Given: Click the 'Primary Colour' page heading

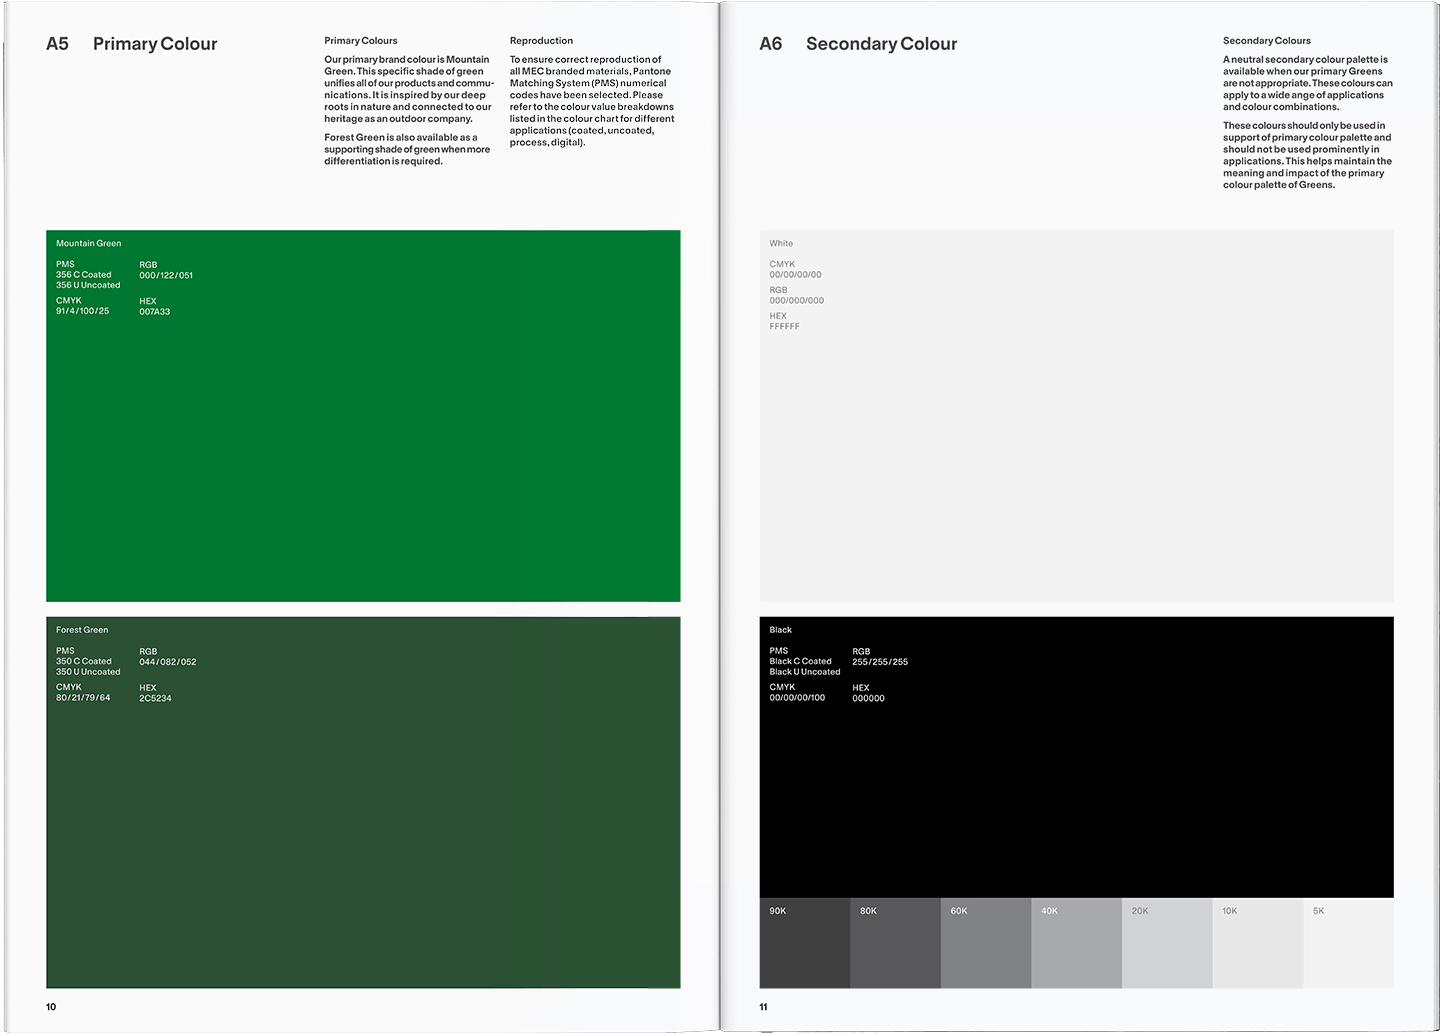Looking at the screenshot, I should point(155,44).
